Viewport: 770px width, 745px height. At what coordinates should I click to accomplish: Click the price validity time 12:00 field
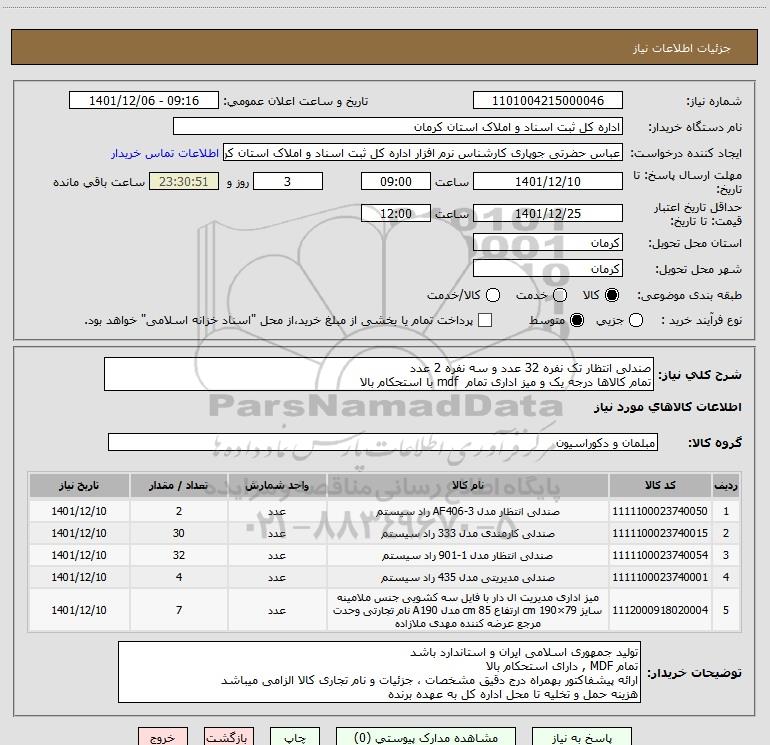pos(396,213)
